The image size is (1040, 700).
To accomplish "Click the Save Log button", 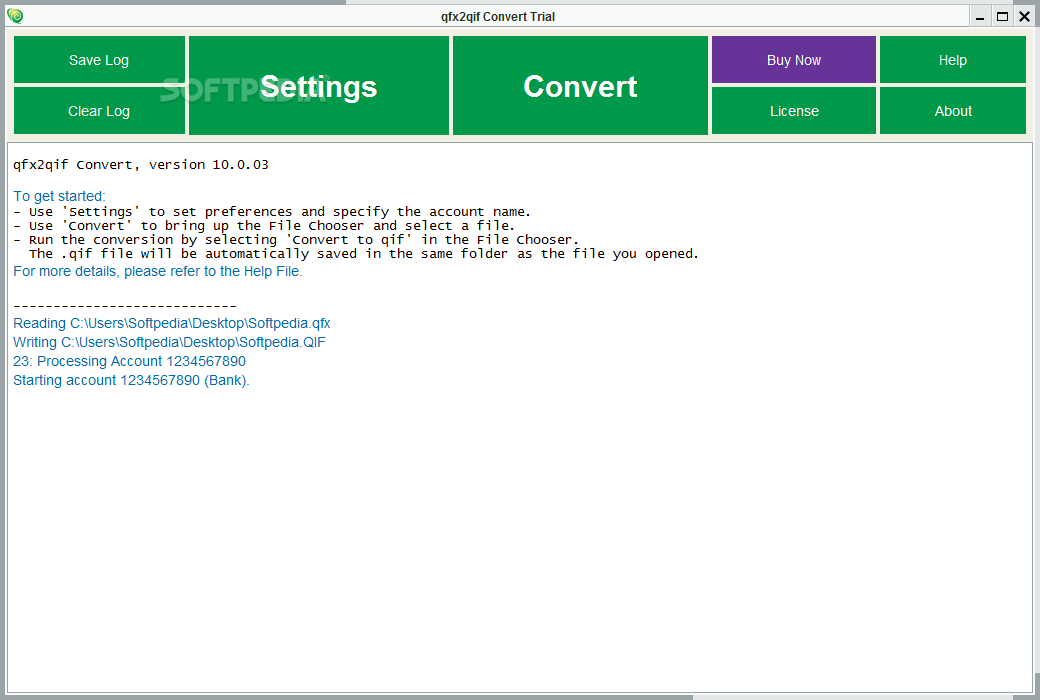I will [x=99, y=60].
